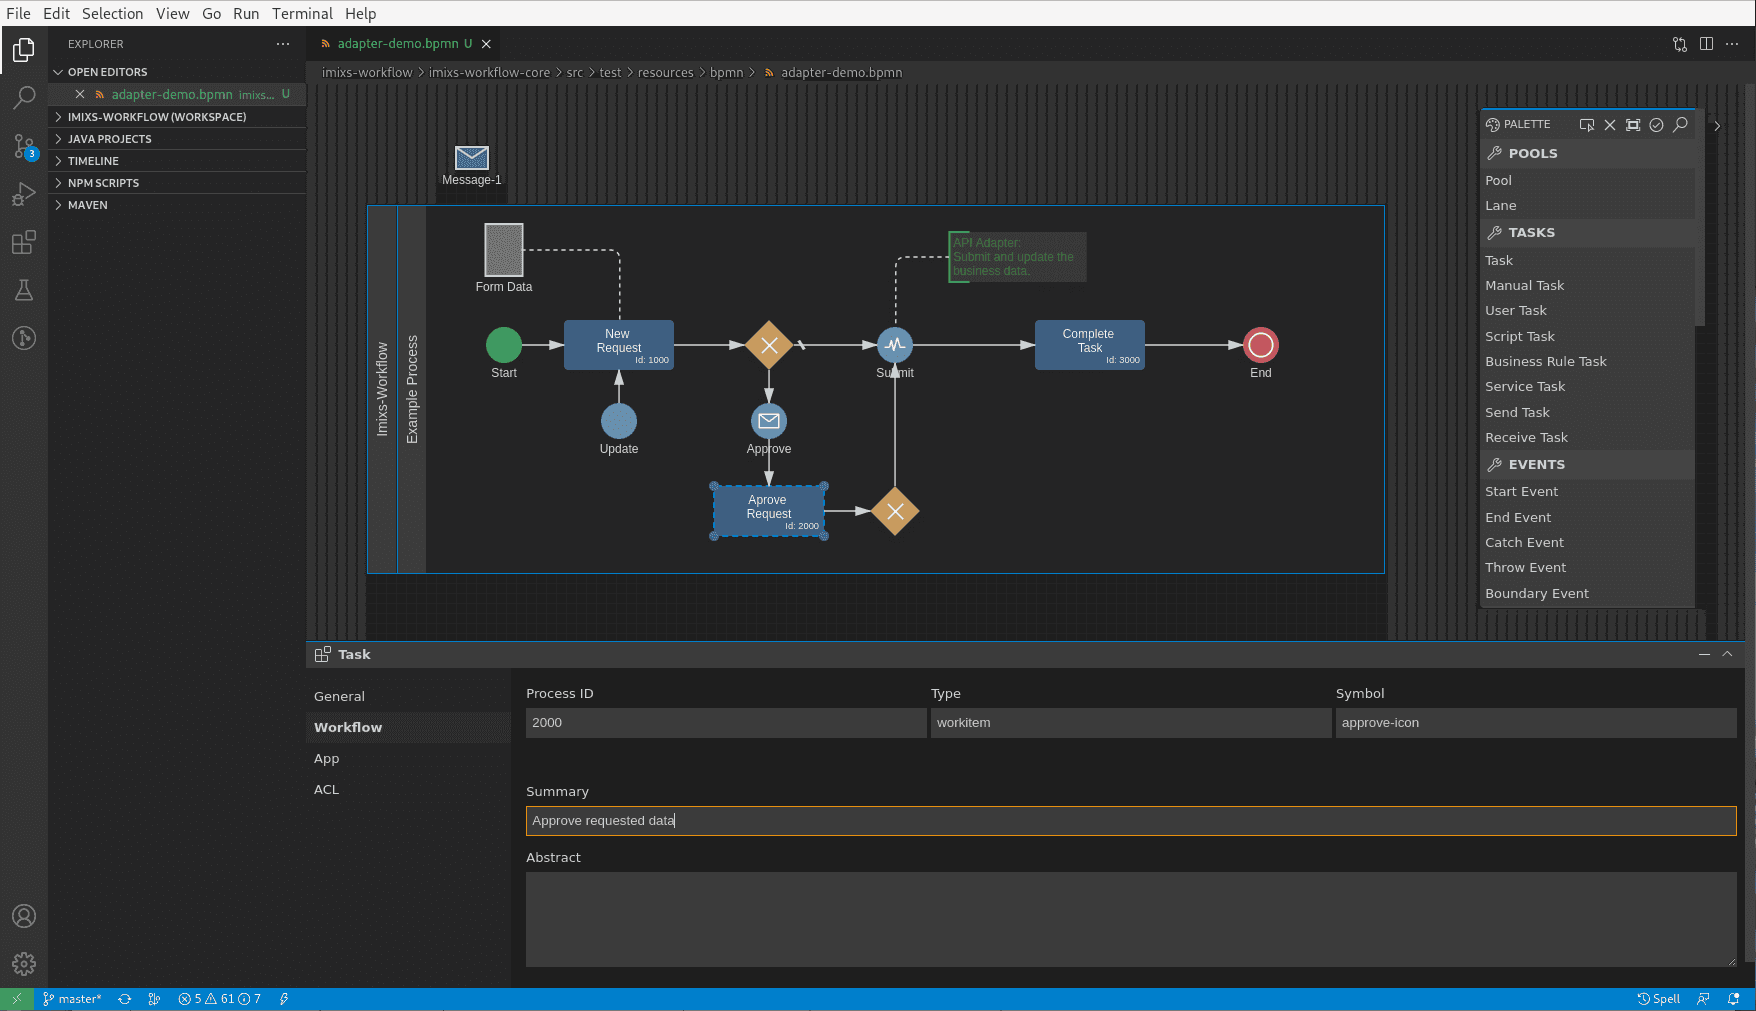1756x1011 pixels.
Task: Toggle the Spell checker in the status bar
Action: tap(1660, 998)
